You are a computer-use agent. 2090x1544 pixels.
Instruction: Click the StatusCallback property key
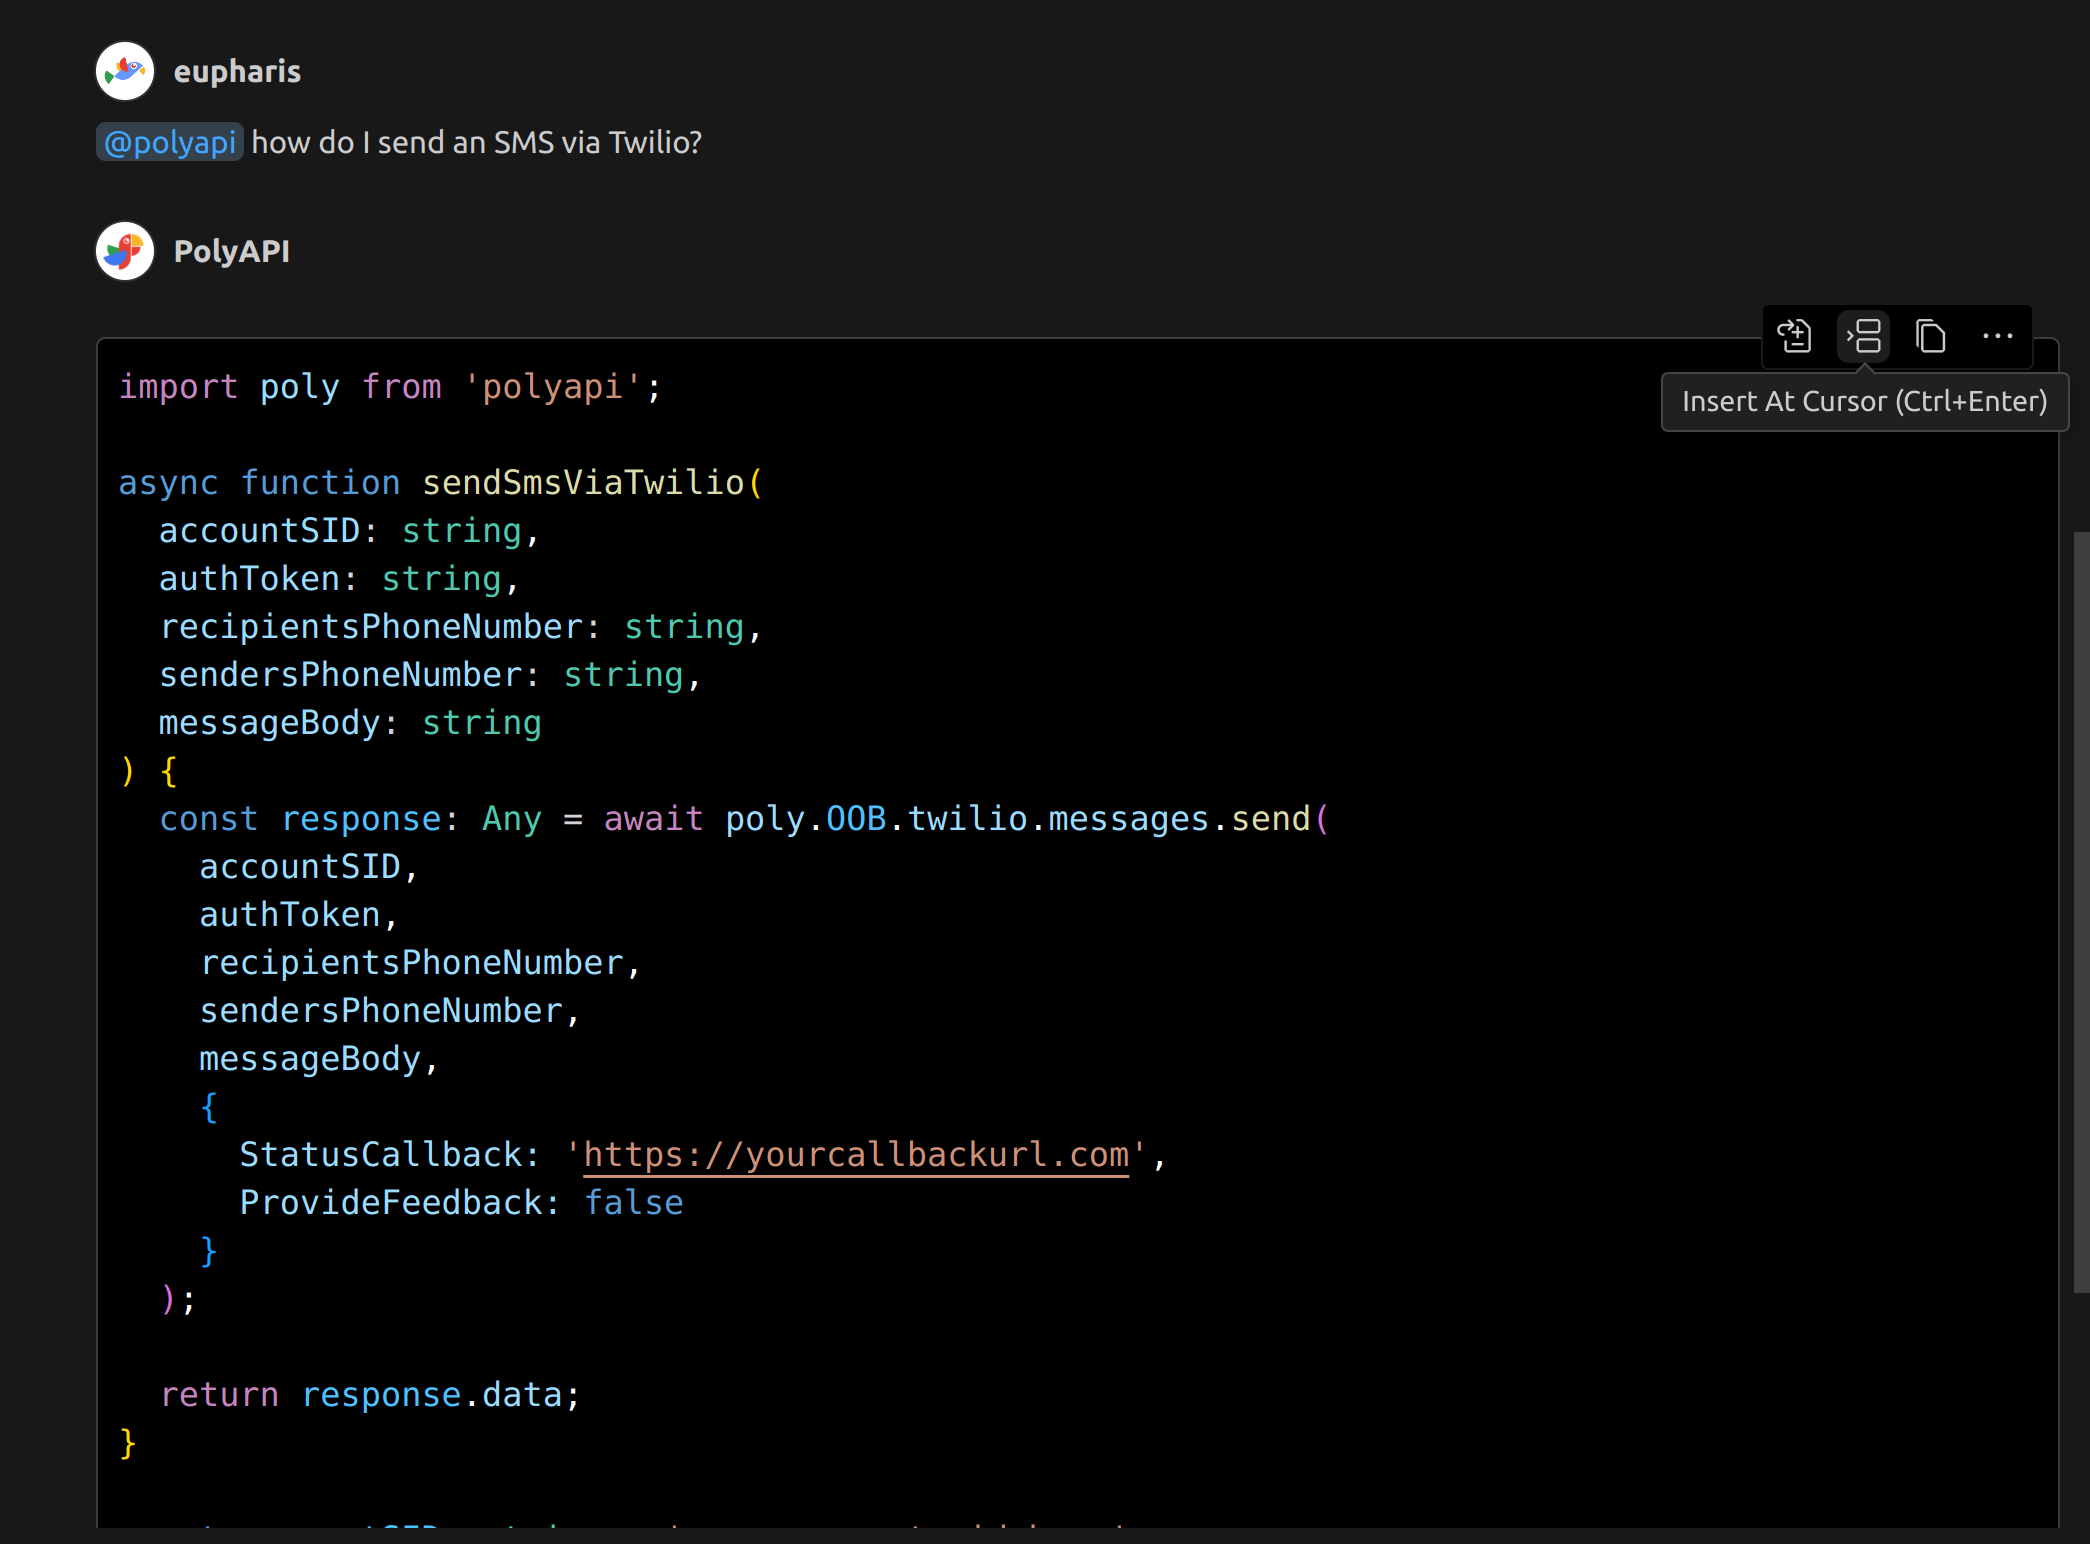pyautogui.click(x=381, y=1154)
